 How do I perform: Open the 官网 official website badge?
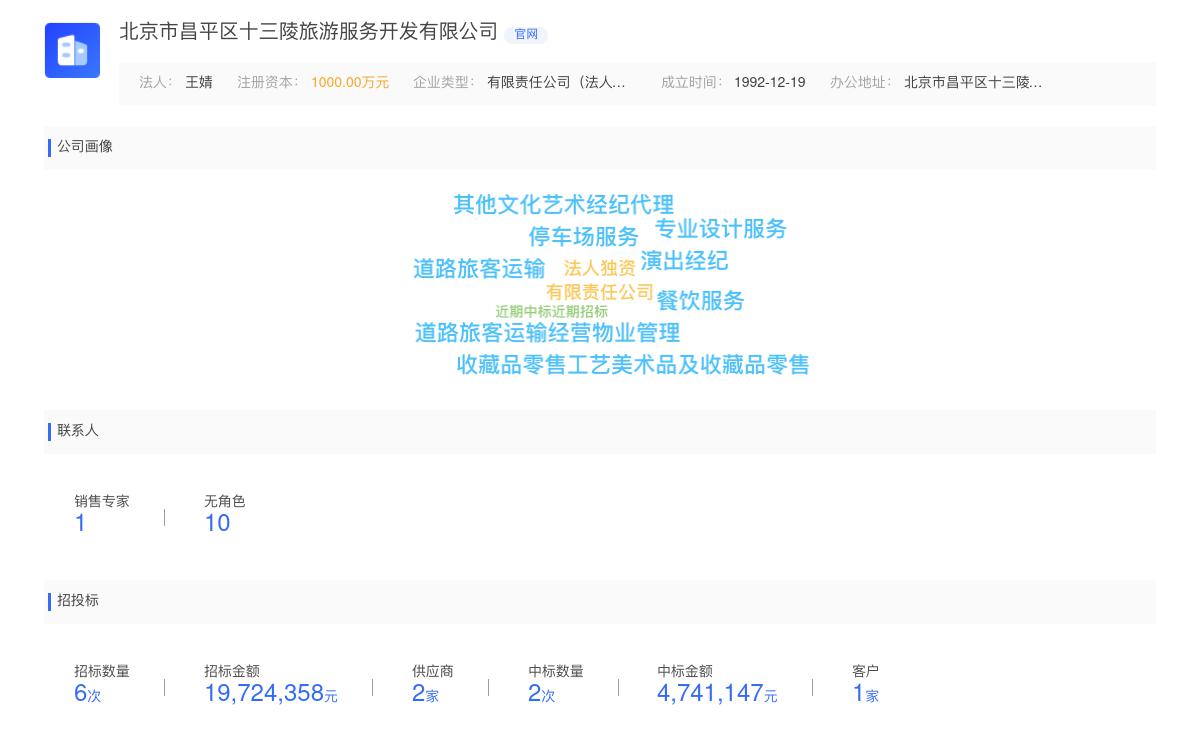526,34
